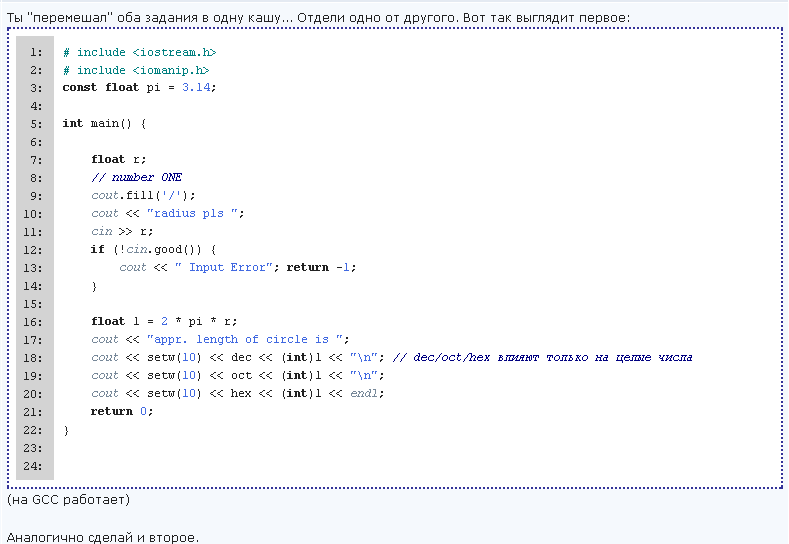The height and width of the screenshot is (544, 789).
Task: Click the '(на GCC работает)' note below code
Action: (68, 499)
